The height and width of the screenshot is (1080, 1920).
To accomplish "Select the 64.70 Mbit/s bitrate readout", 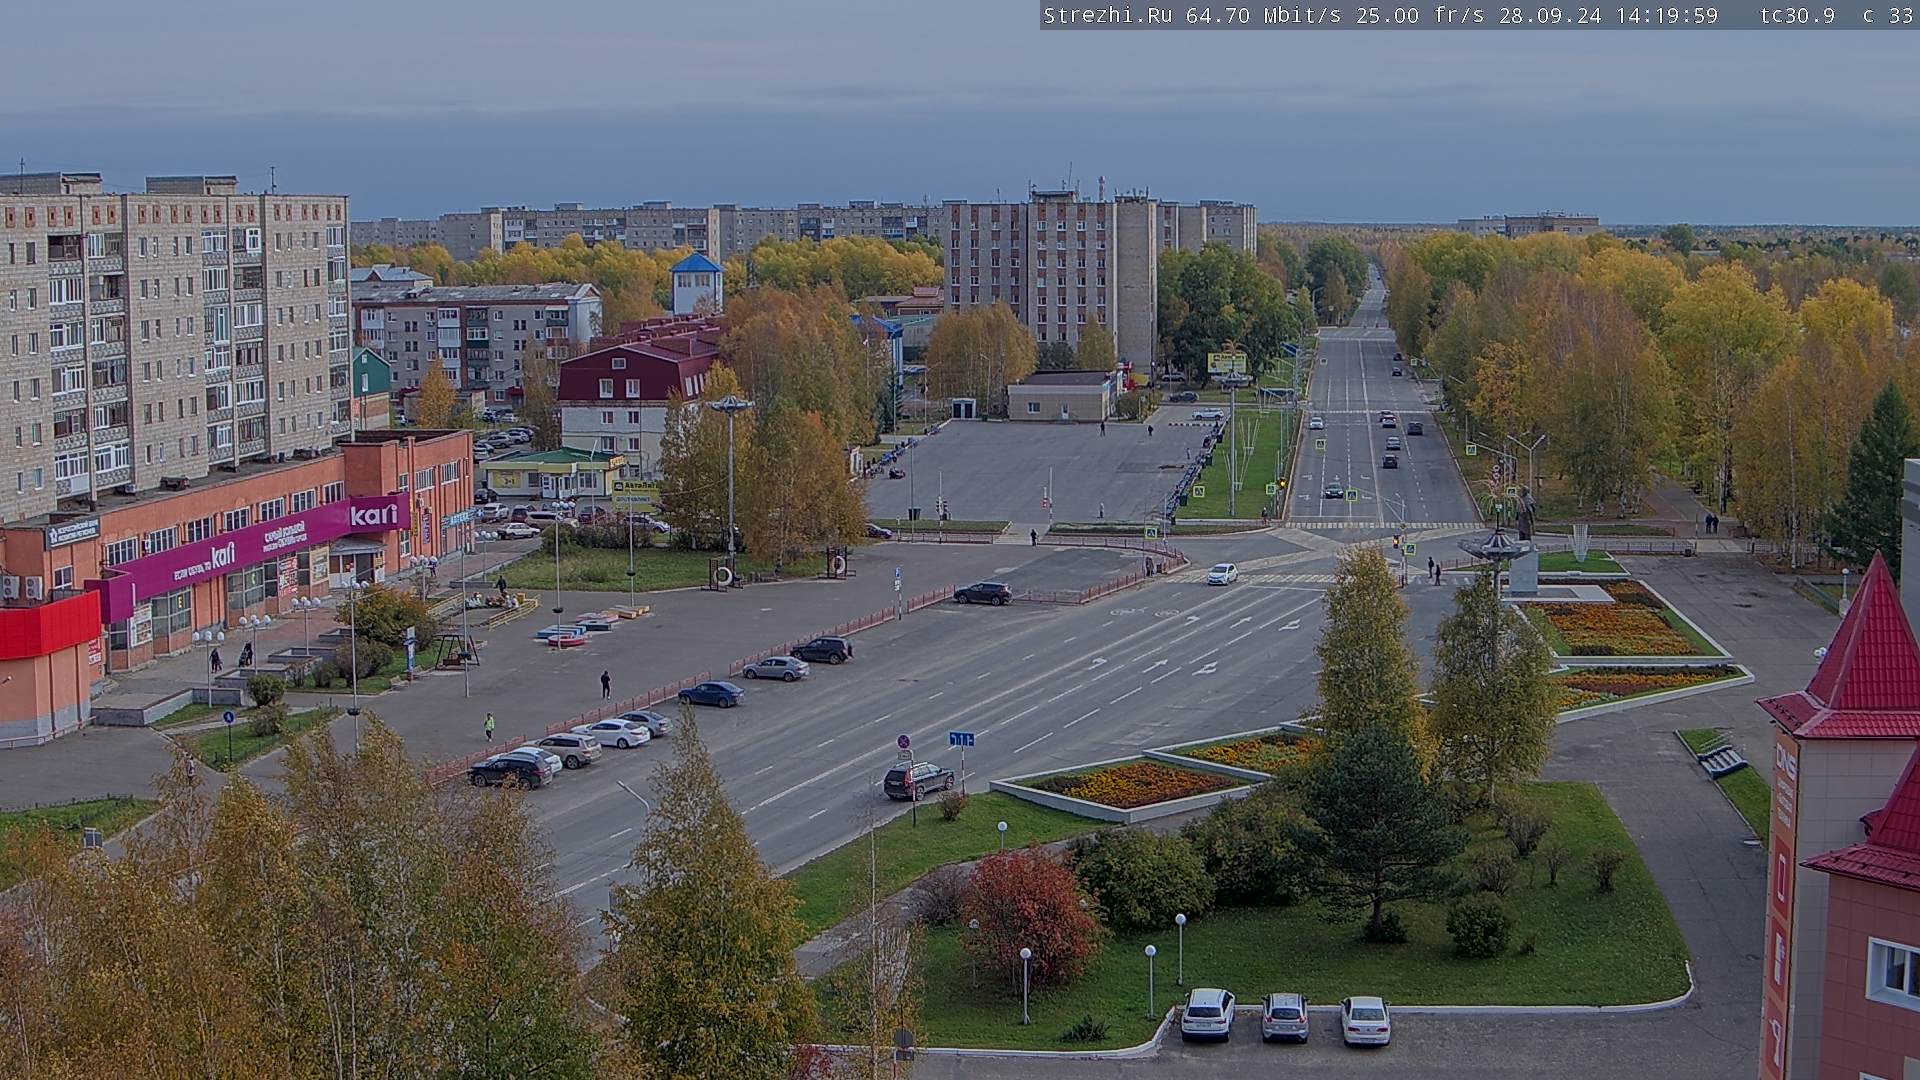I will [1265, 15].
